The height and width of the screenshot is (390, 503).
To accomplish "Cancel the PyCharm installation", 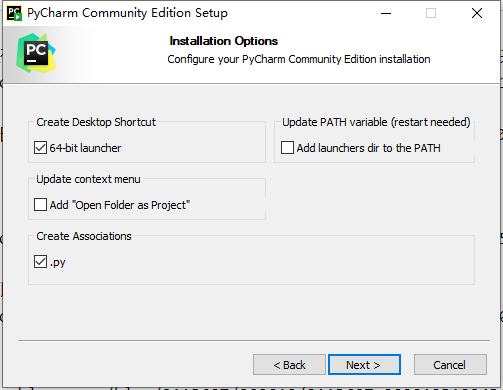I will pos(450,365).
